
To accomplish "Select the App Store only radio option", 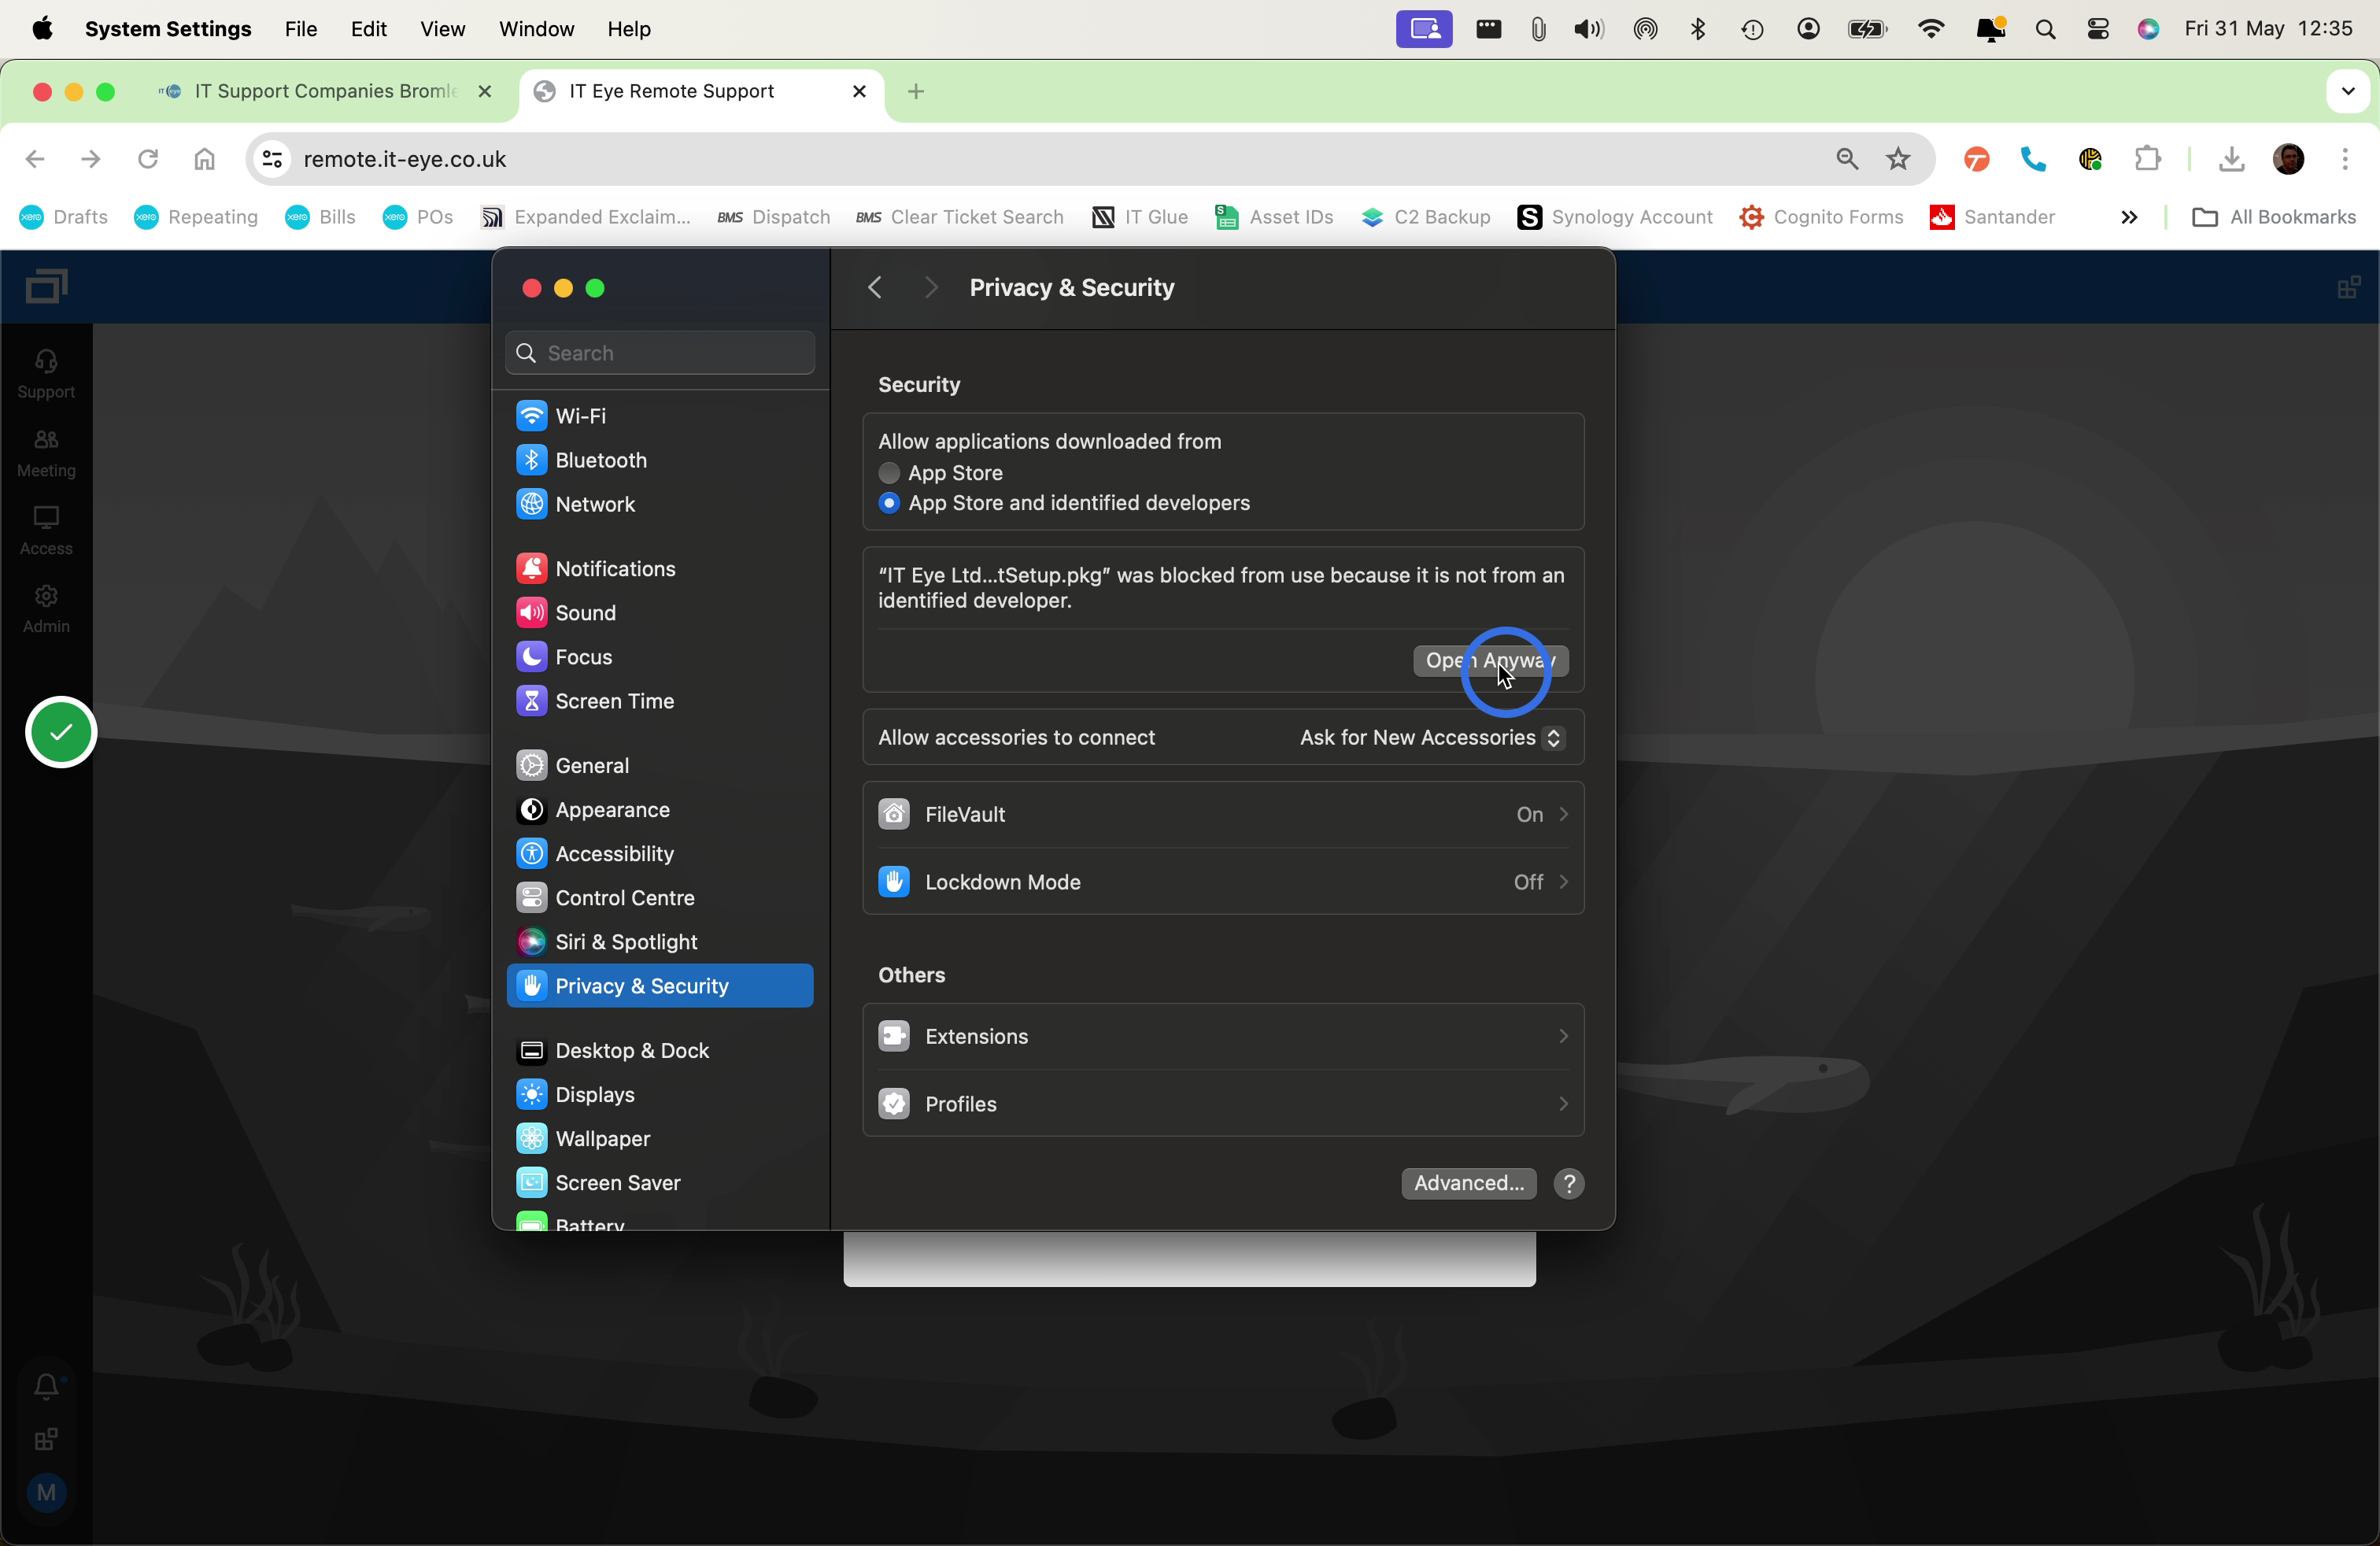I will pos(888,473).
